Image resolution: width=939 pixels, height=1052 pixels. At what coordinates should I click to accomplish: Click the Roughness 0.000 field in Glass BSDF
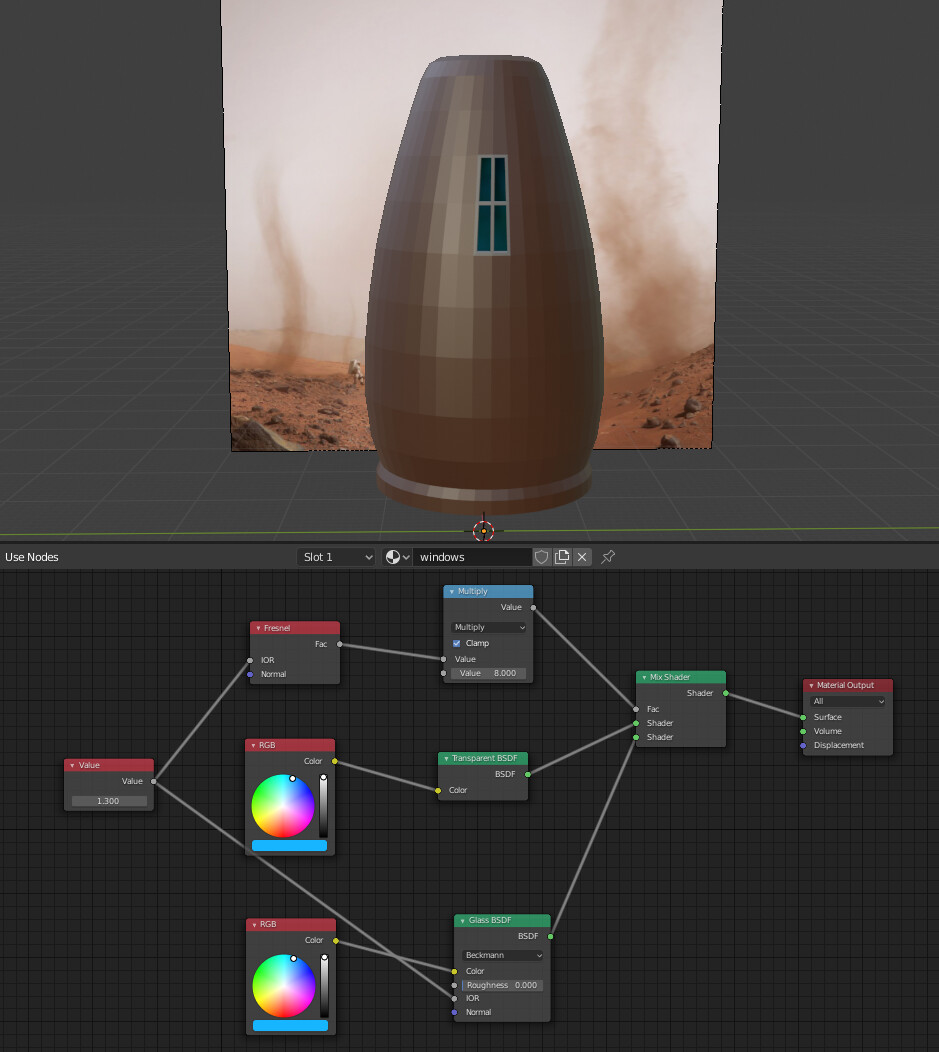(x=502, y=985)
